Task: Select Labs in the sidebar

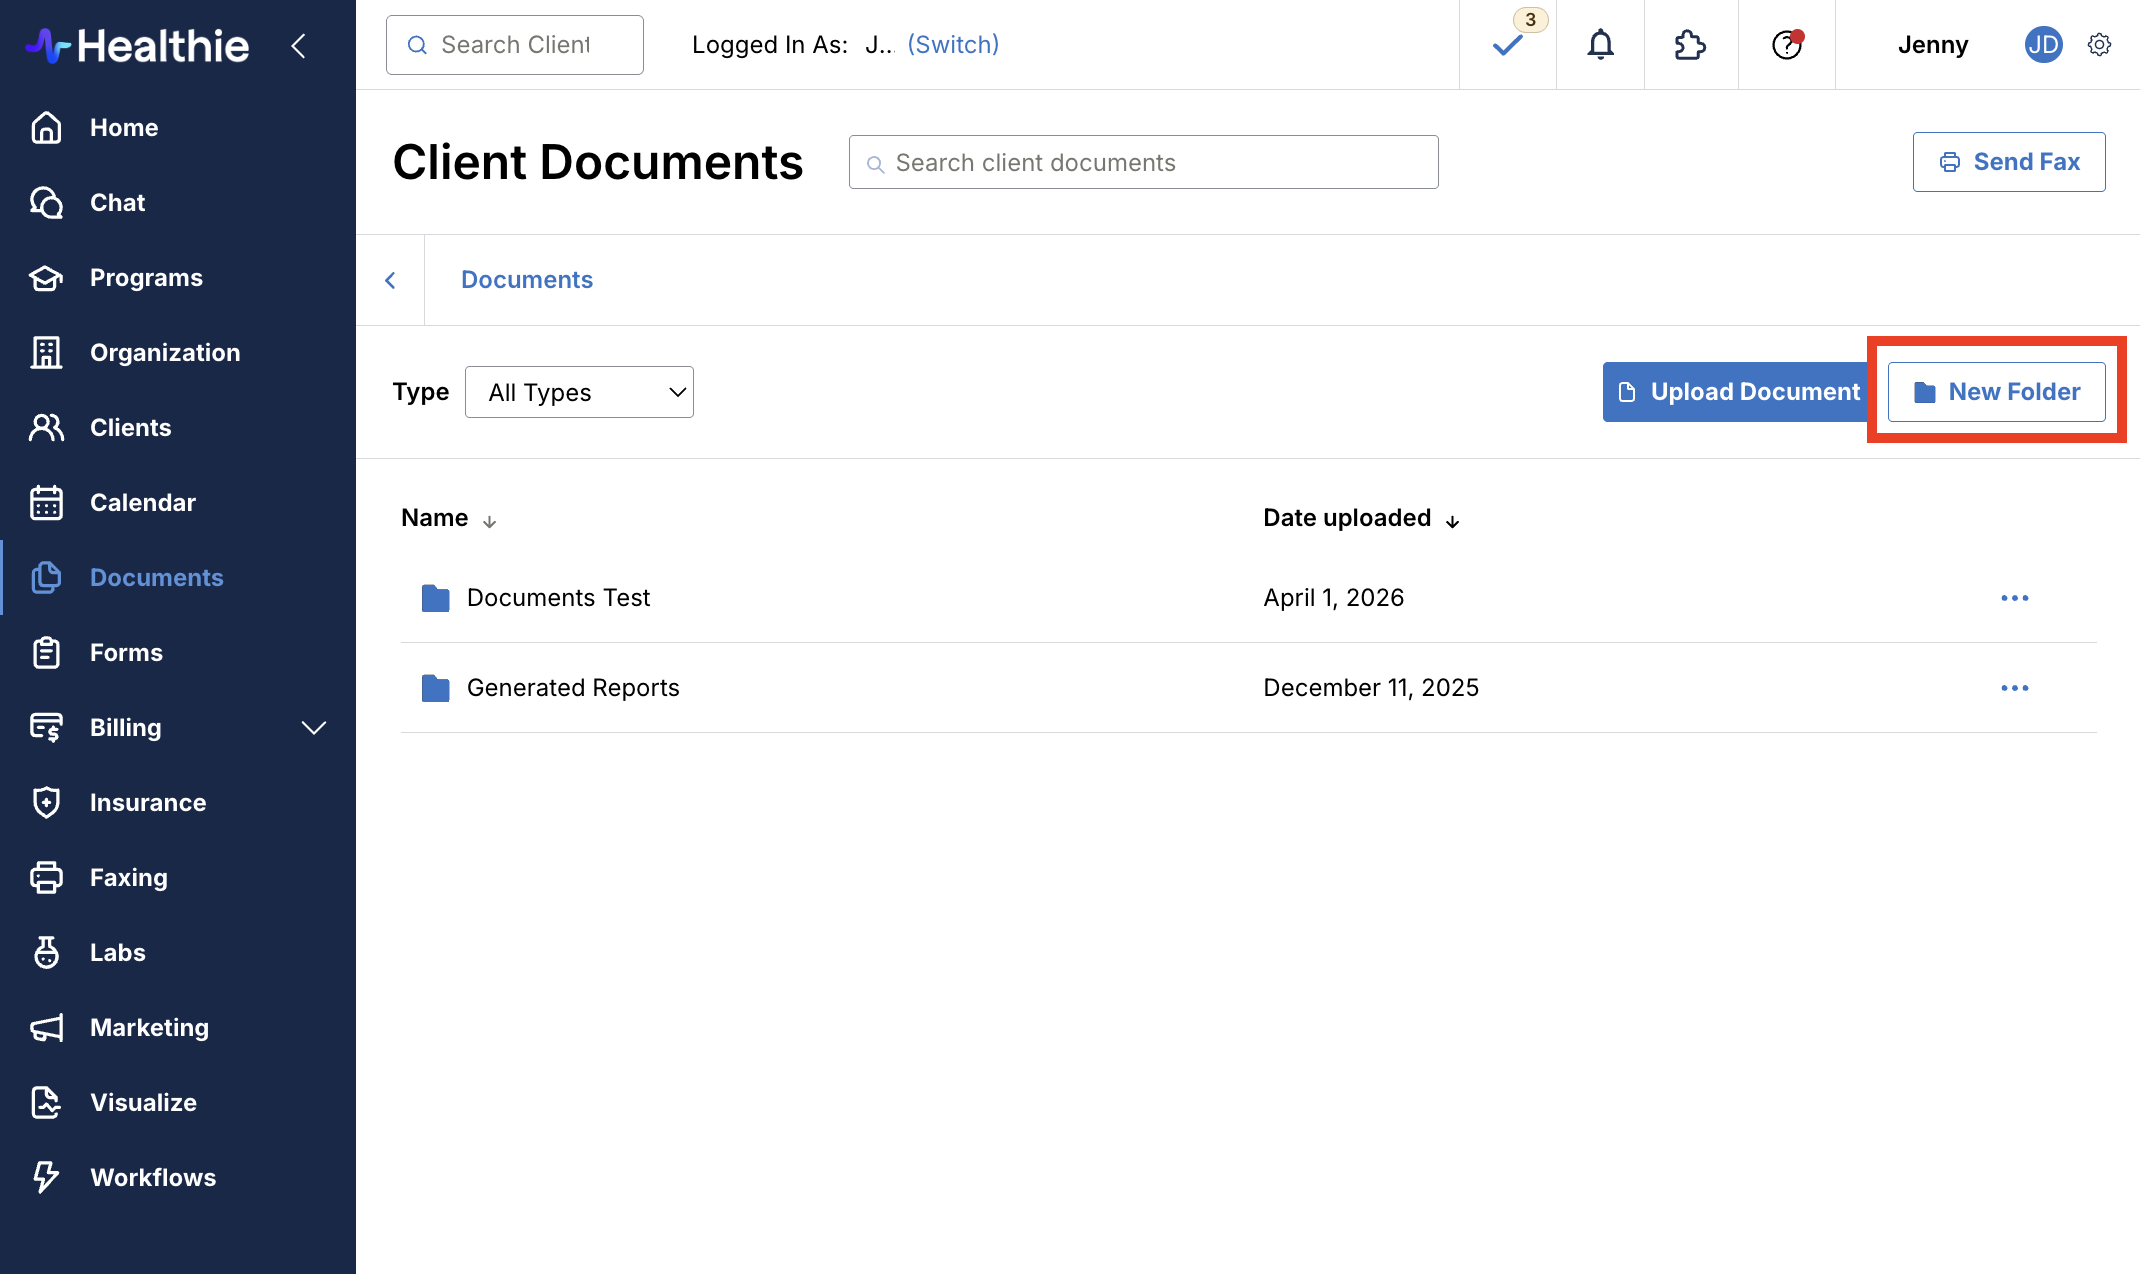Action: click(x=118, y=952)
